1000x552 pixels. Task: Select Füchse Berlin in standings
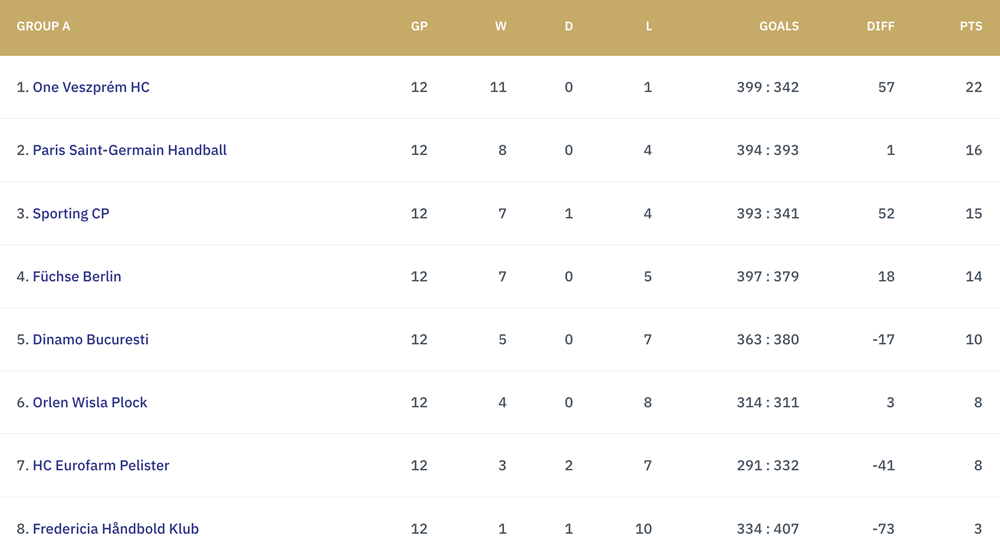coord(77,277)
